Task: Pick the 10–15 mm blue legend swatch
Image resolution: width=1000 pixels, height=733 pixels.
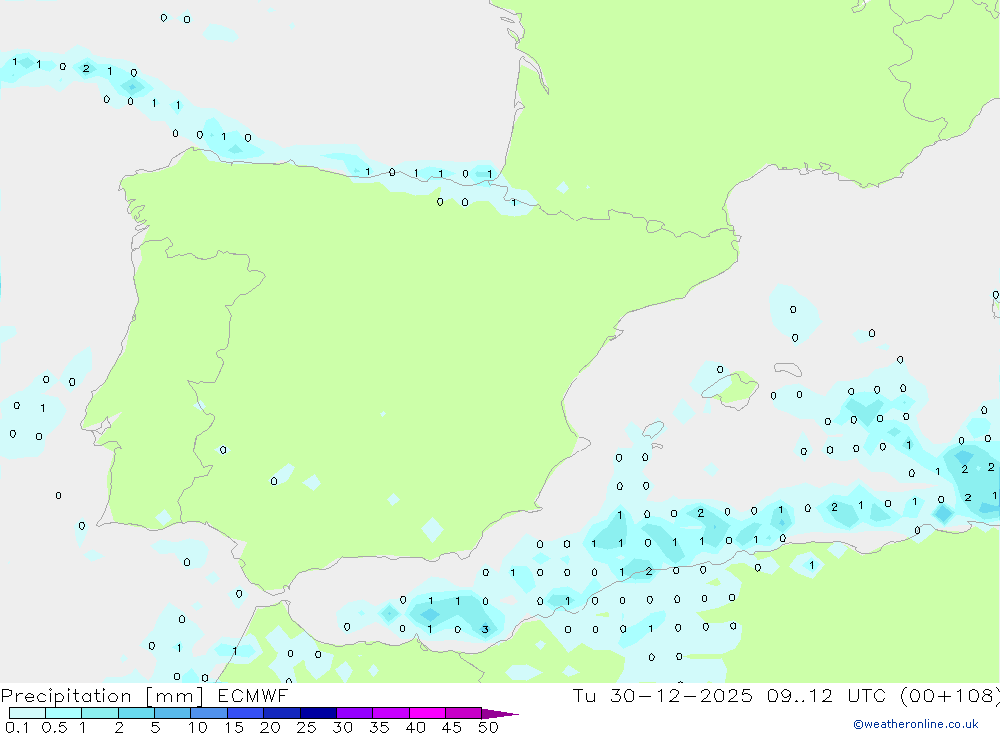Action: (x=208, y=713)
